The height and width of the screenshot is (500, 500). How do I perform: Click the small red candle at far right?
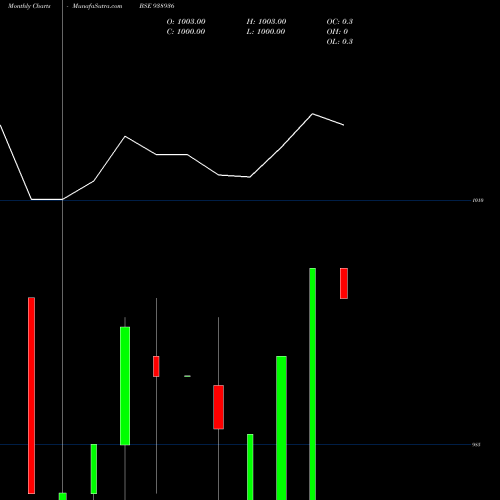344,283
